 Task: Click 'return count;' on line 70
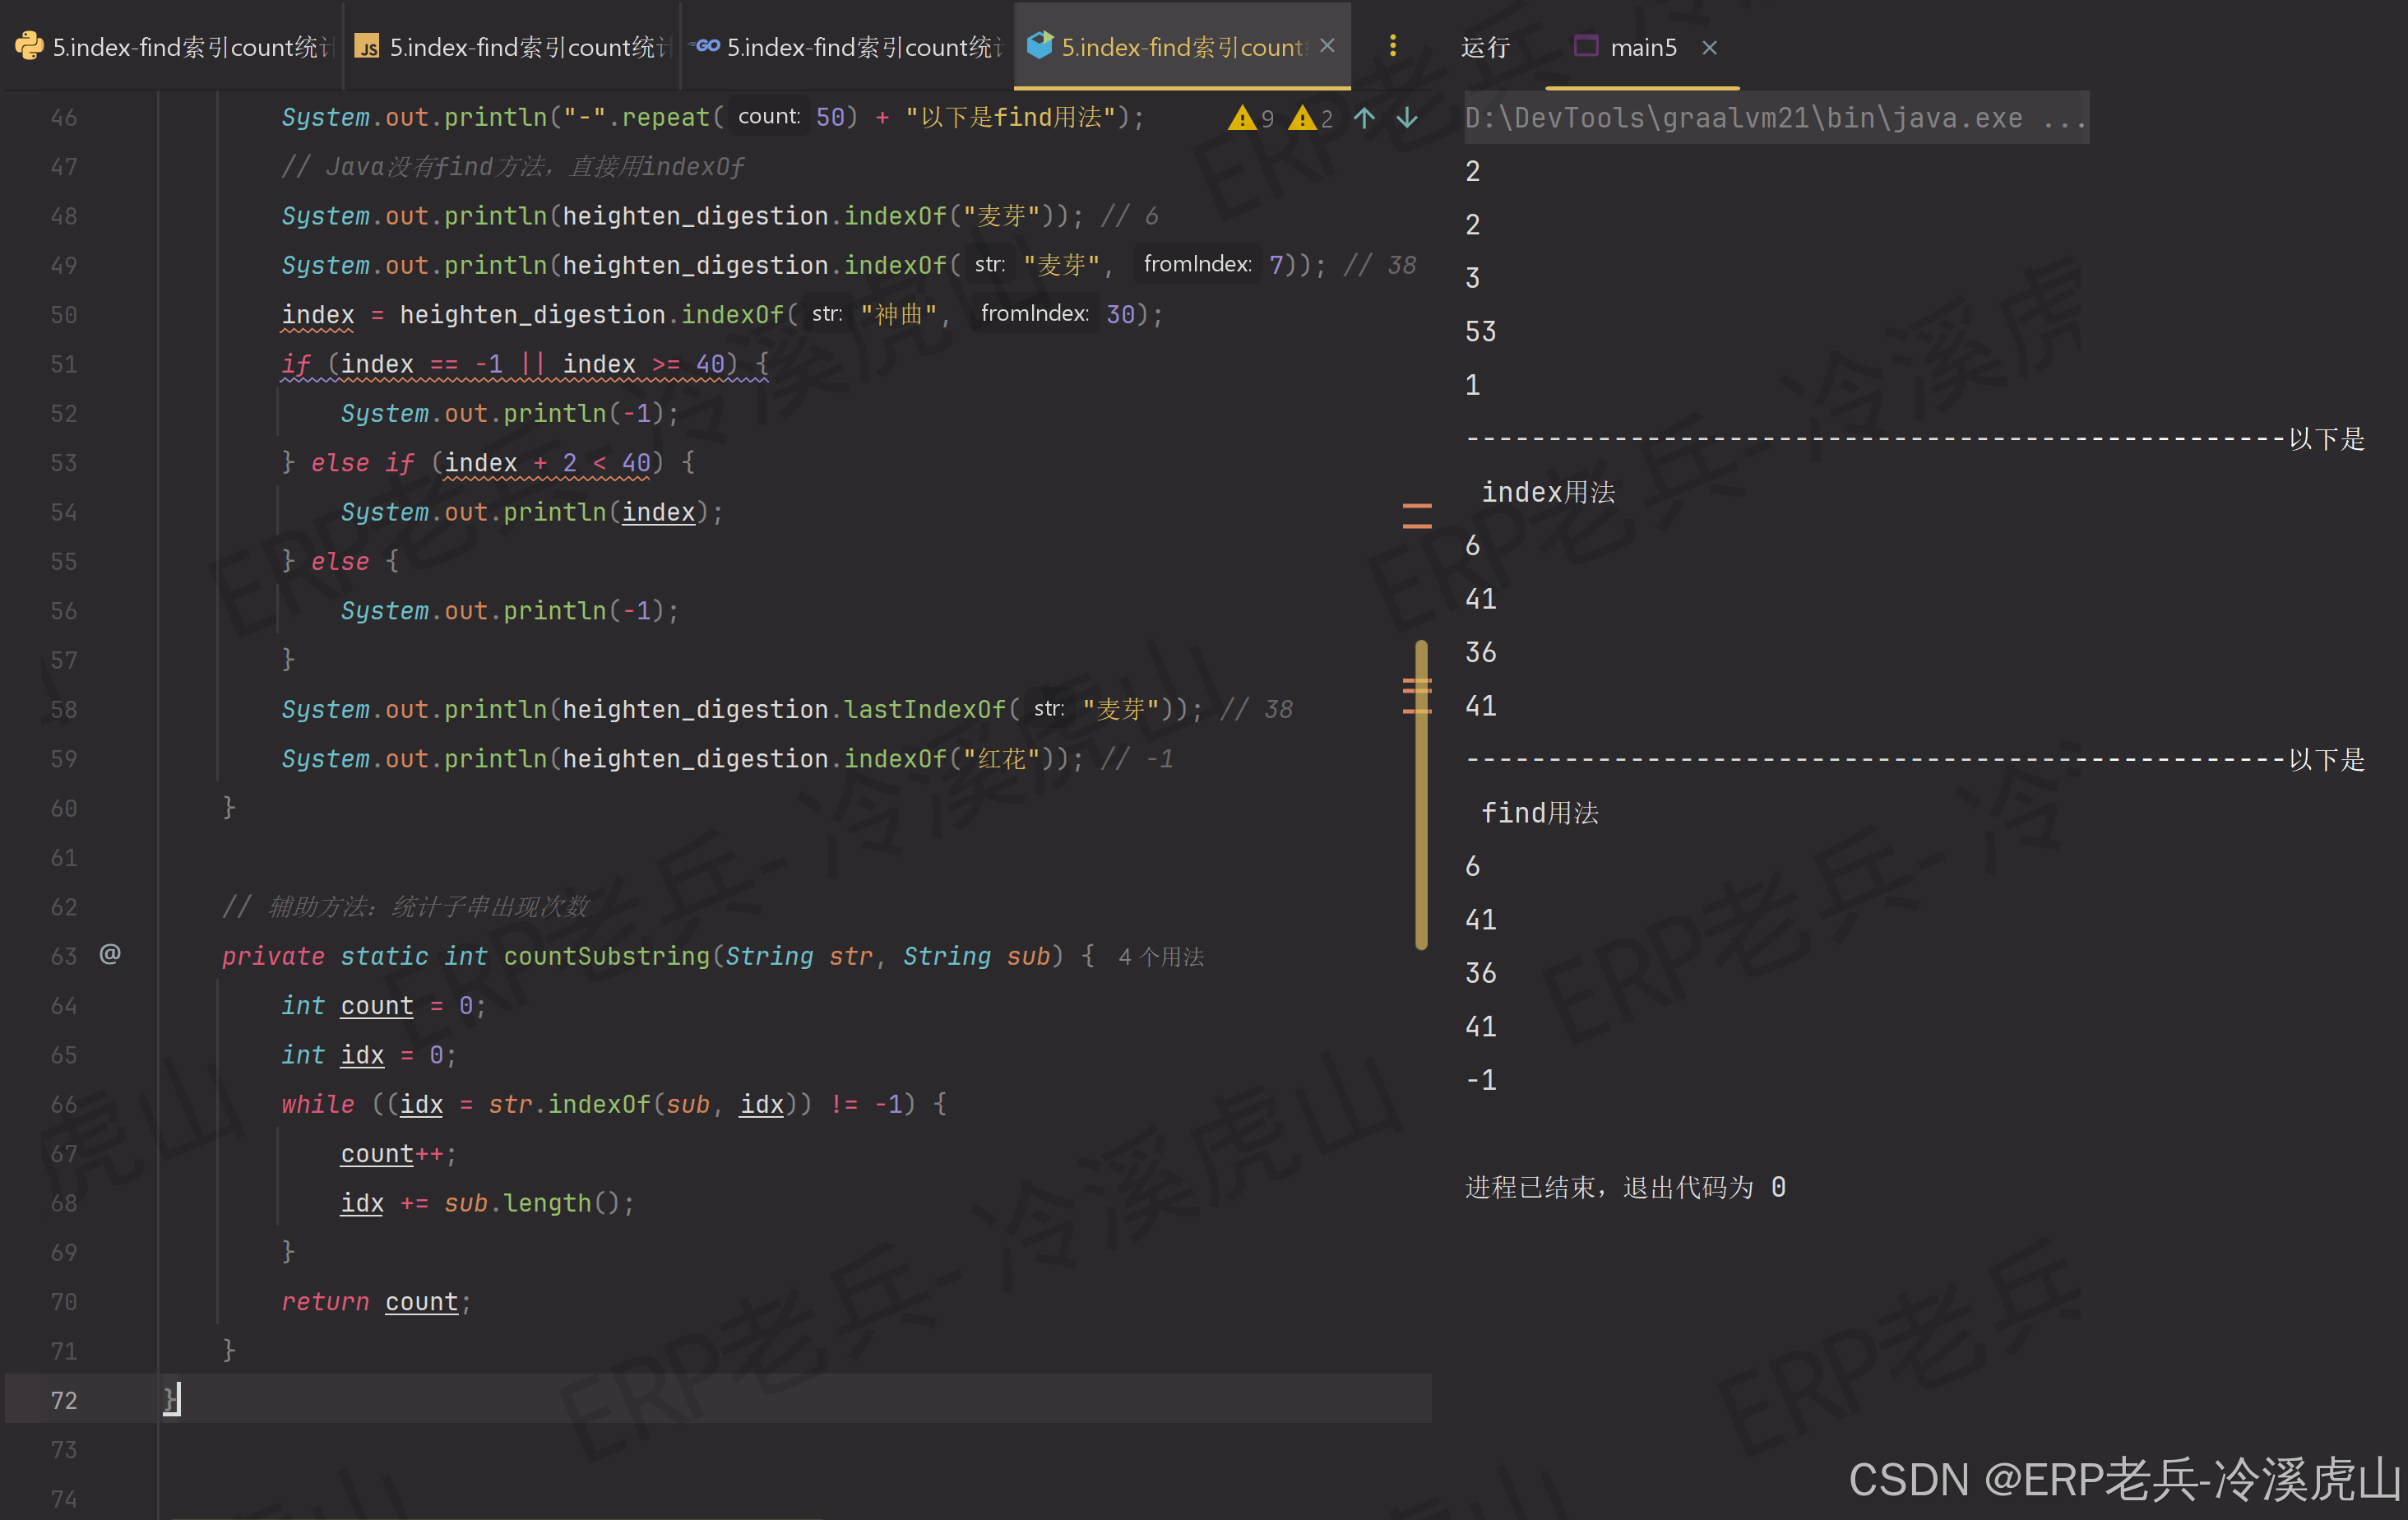(x=376, y=1302)
